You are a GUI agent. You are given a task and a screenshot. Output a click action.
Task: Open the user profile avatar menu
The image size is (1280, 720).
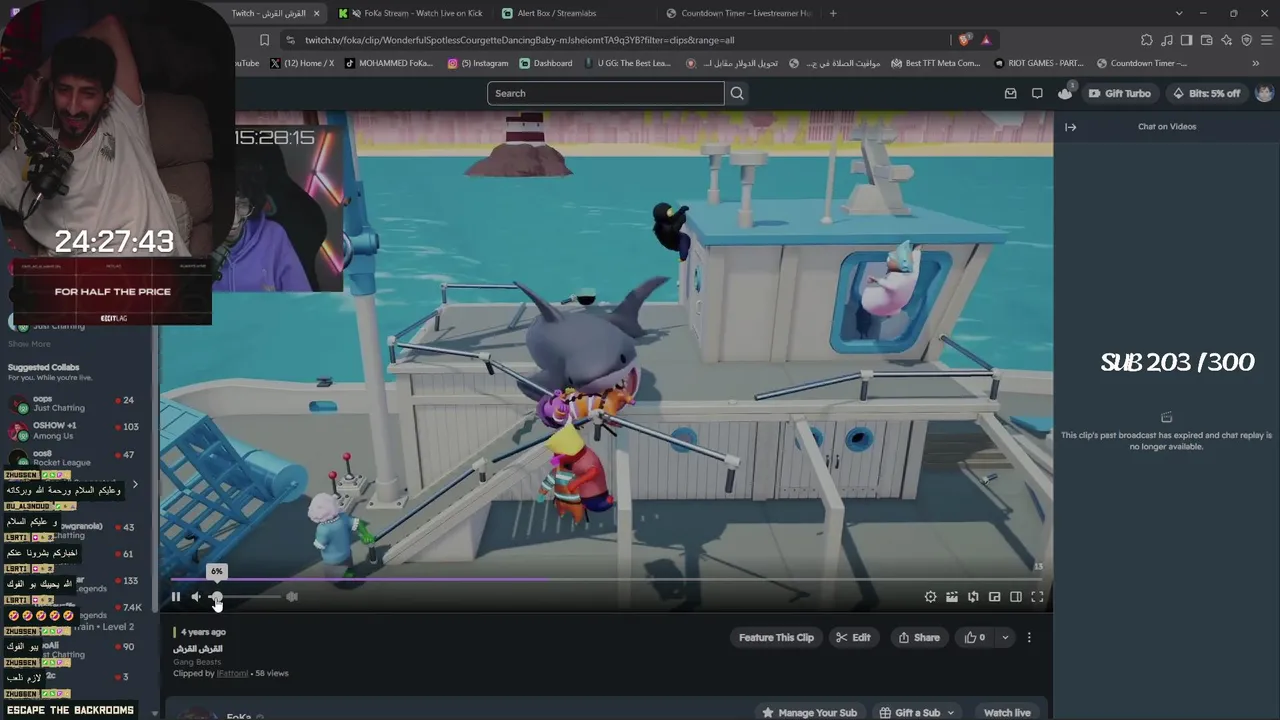[x=1264, y=93]
